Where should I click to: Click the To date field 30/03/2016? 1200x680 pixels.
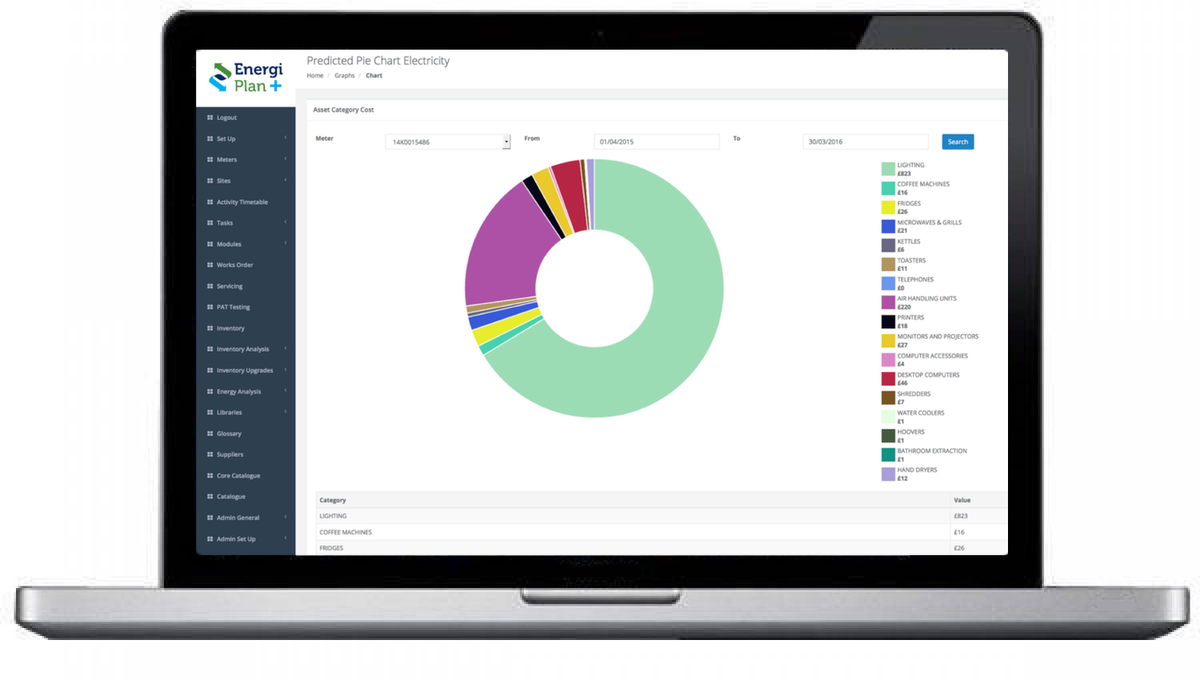click(x=866, y=142)
